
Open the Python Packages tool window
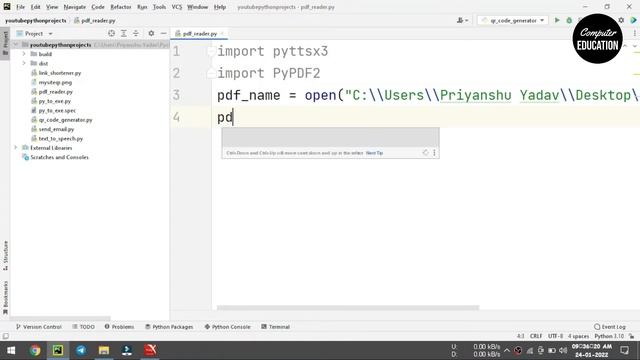coord(169,327)
